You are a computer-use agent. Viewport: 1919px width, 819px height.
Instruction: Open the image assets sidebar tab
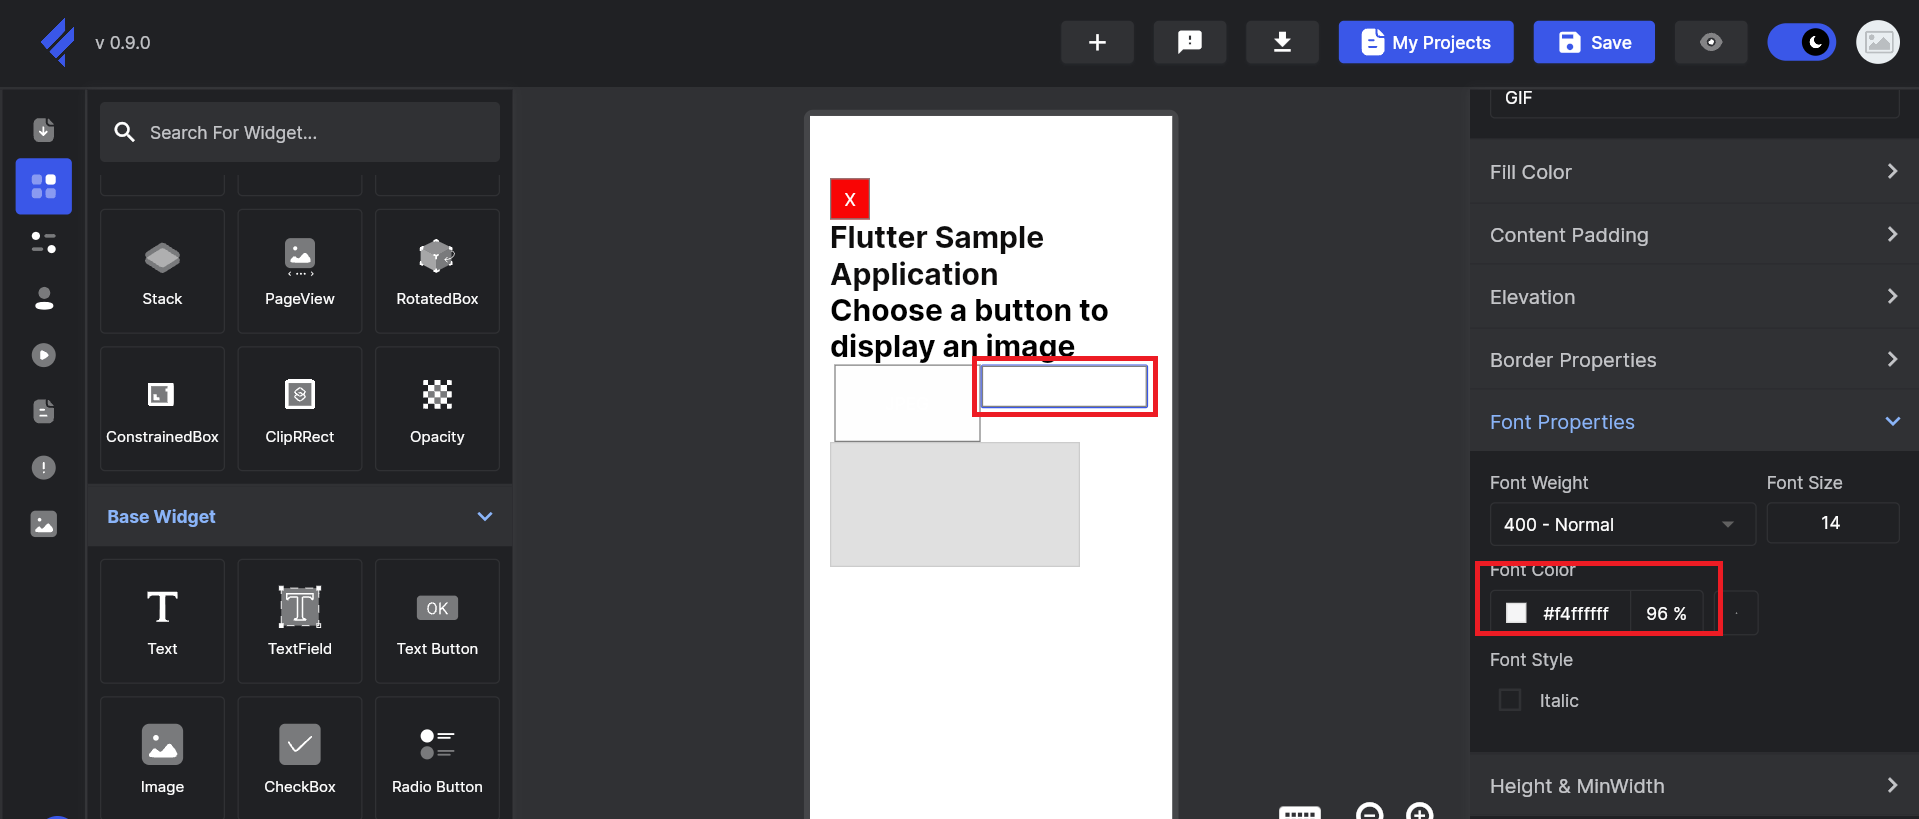(x=44, y=524)
